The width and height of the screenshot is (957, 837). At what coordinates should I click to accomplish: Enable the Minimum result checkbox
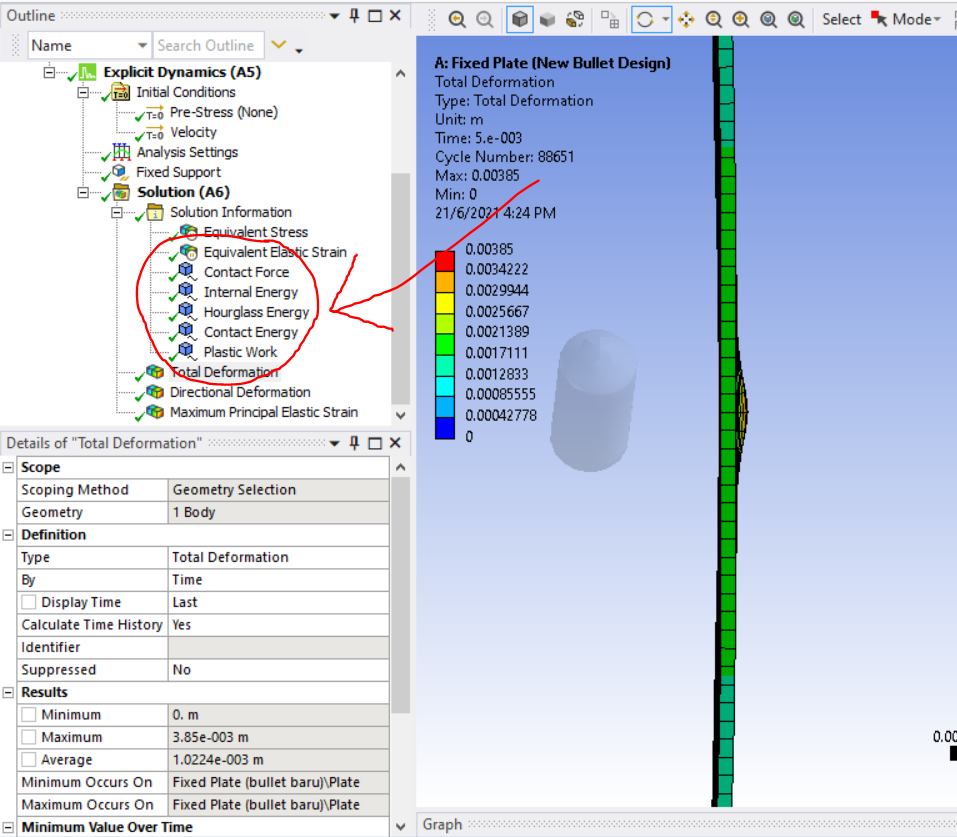[x=29, y=715]
